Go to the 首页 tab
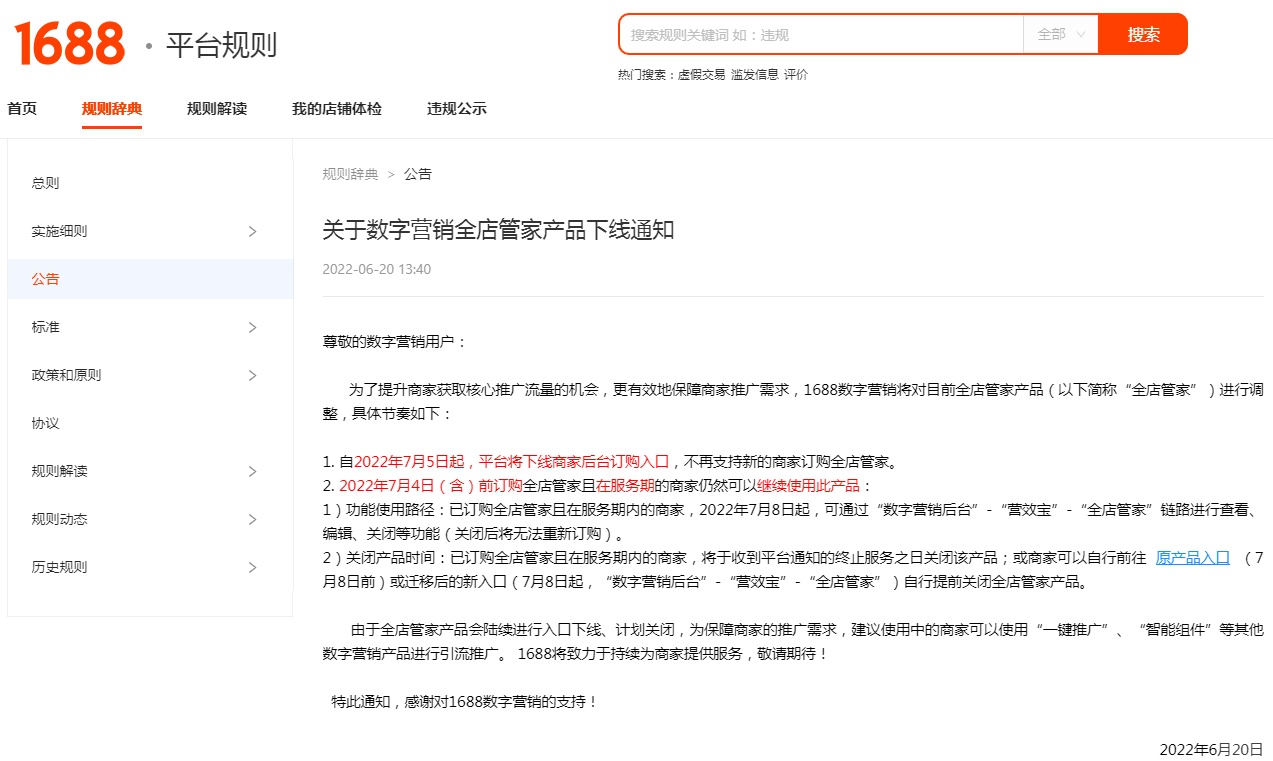The height and width of the screenshot is (761, 1273). click(x=22, y=109)
